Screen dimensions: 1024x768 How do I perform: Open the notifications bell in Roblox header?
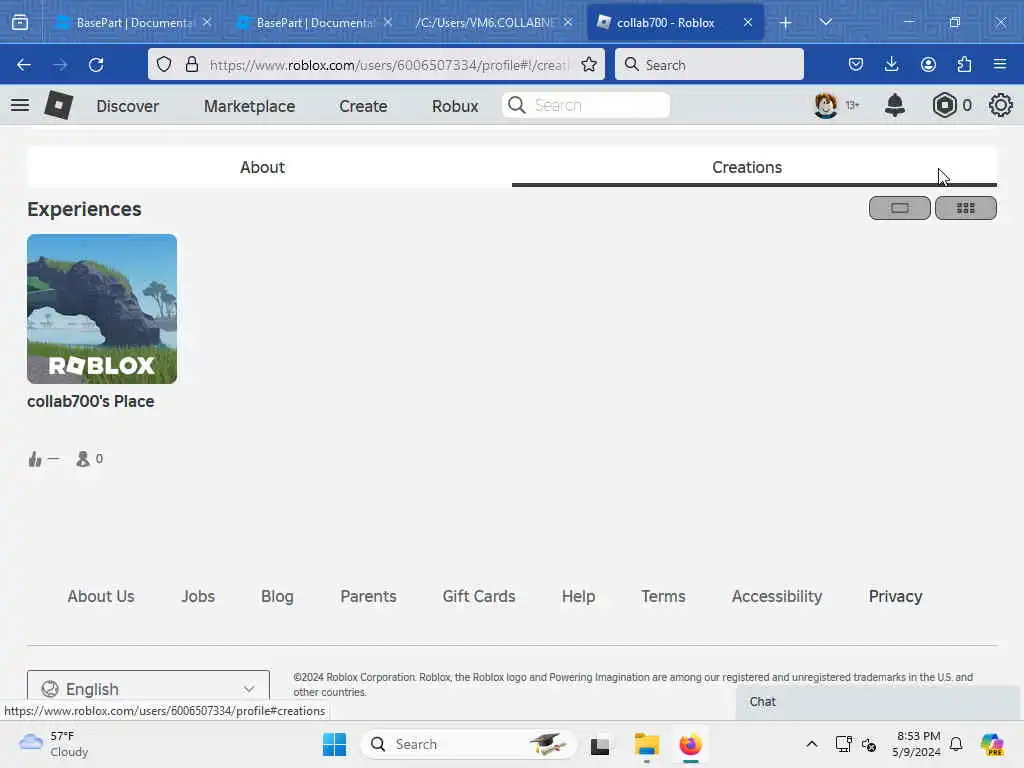894,105
